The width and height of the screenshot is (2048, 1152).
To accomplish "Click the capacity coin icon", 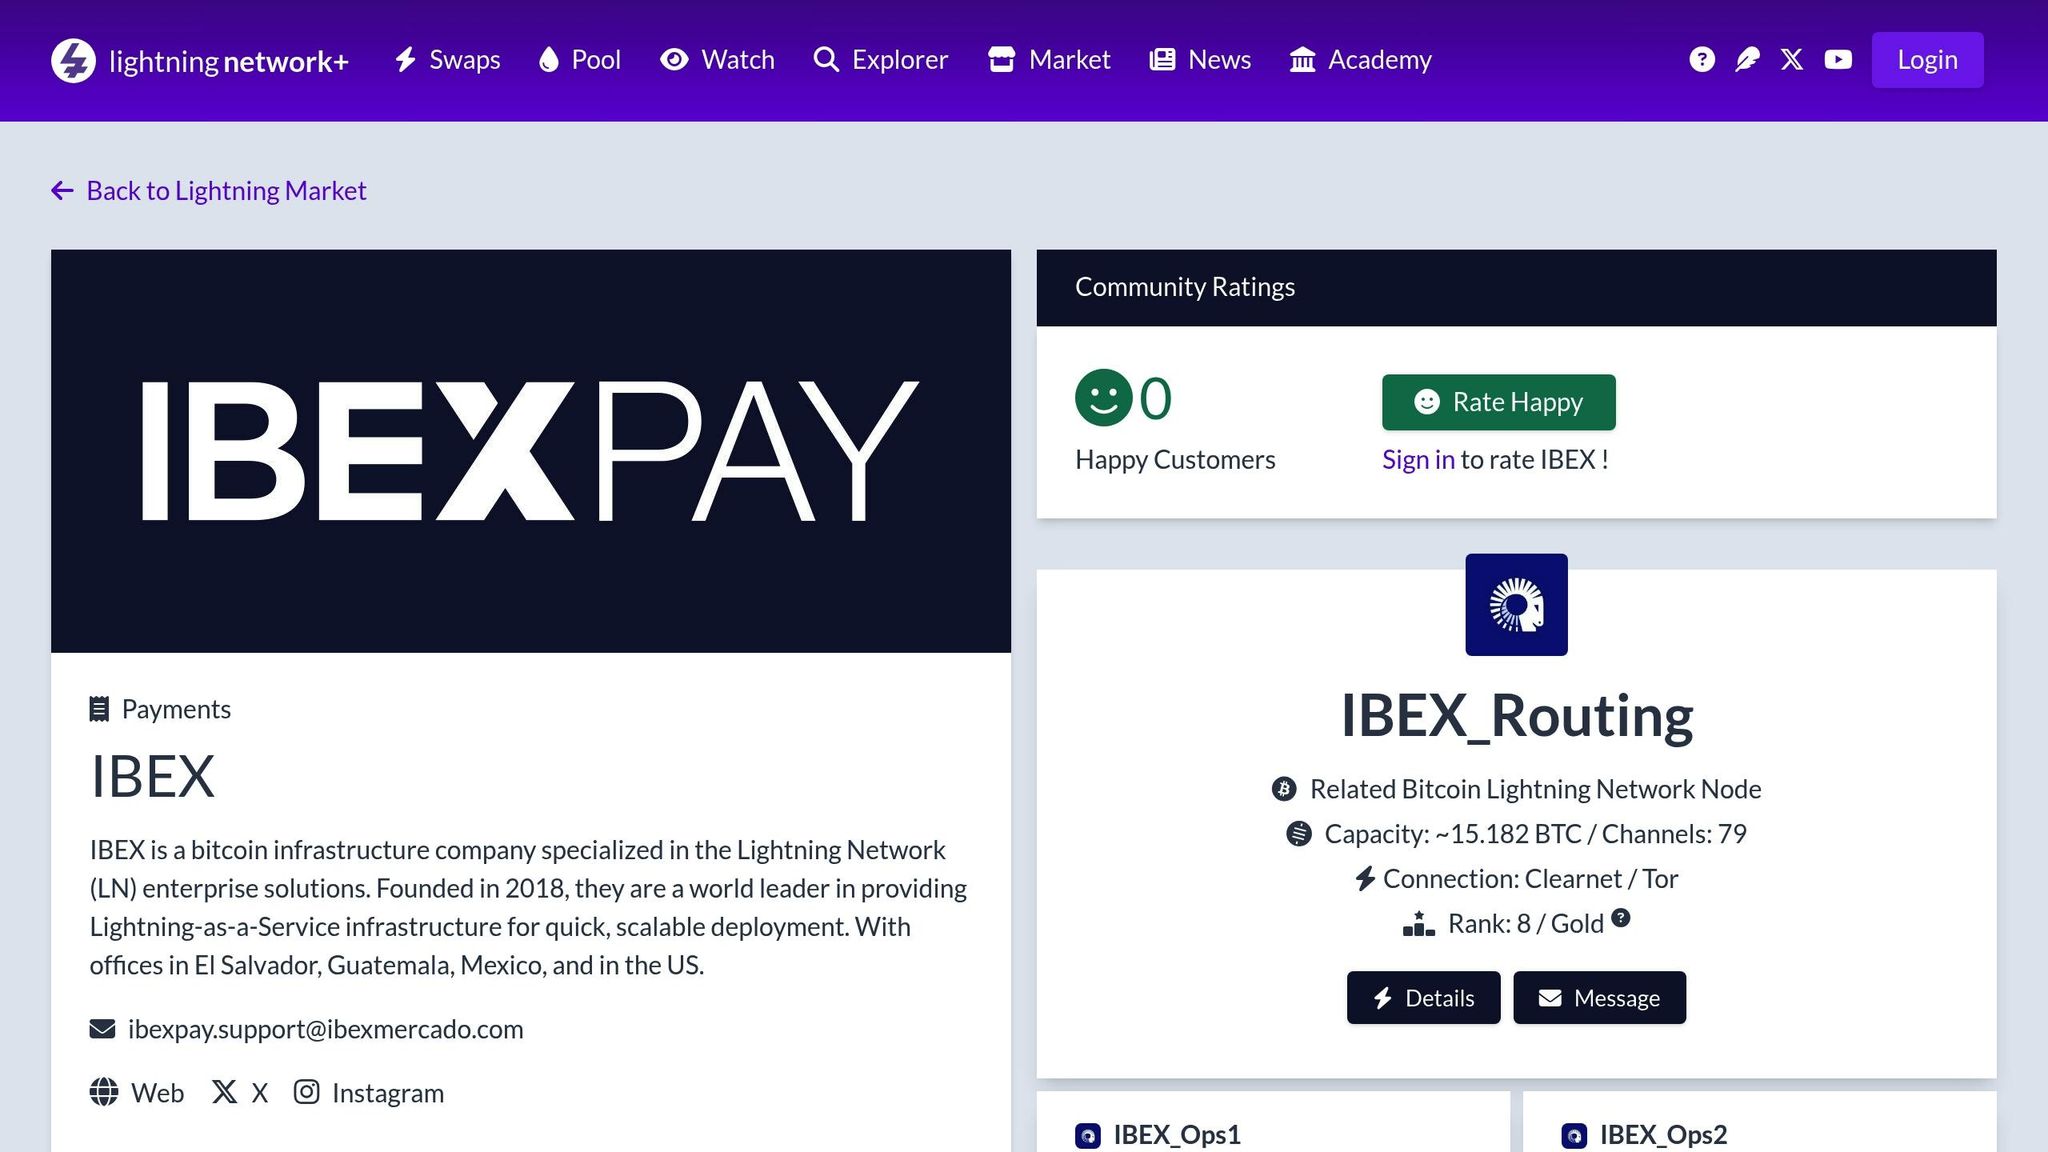I will [x=1298, y=833].
